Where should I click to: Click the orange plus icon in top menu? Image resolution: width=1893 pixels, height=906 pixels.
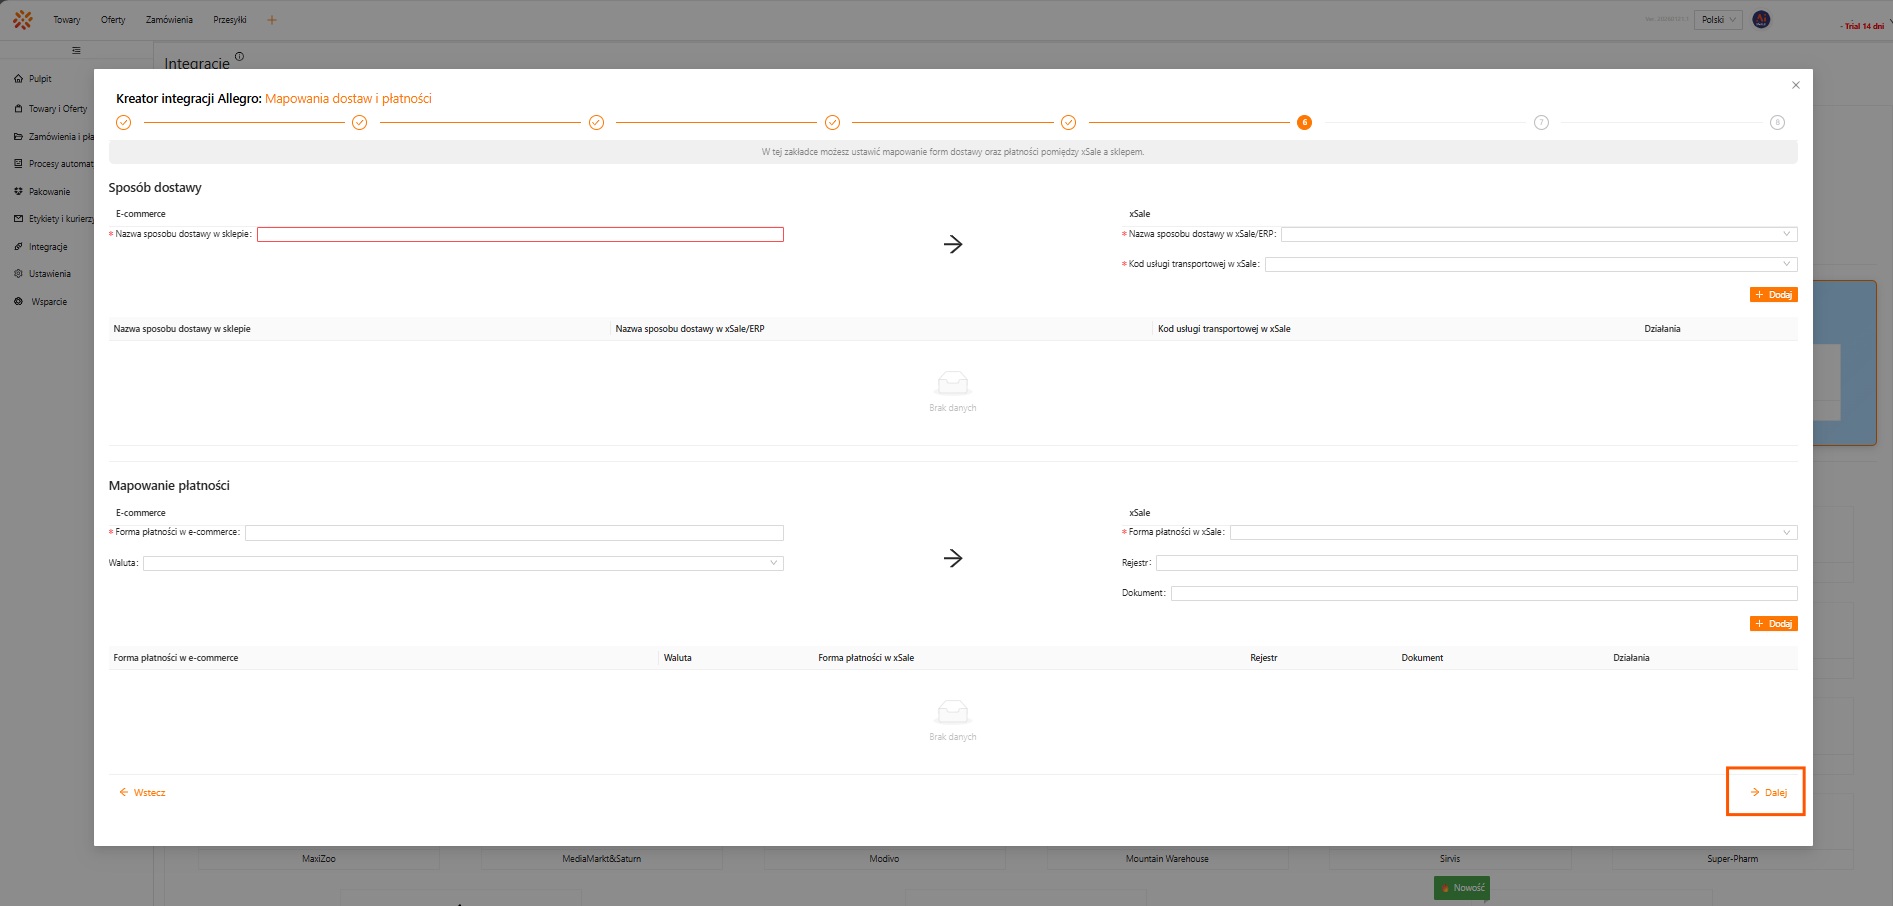pos(271,20)
